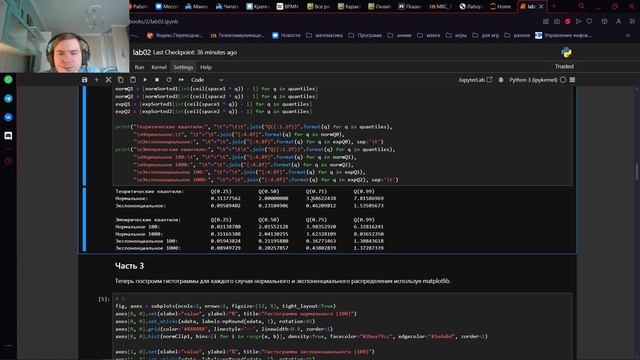The image size is (640, 360).
Task: Click the debugger bug icon
Action: pyautogui.click(x=501, y=80)
